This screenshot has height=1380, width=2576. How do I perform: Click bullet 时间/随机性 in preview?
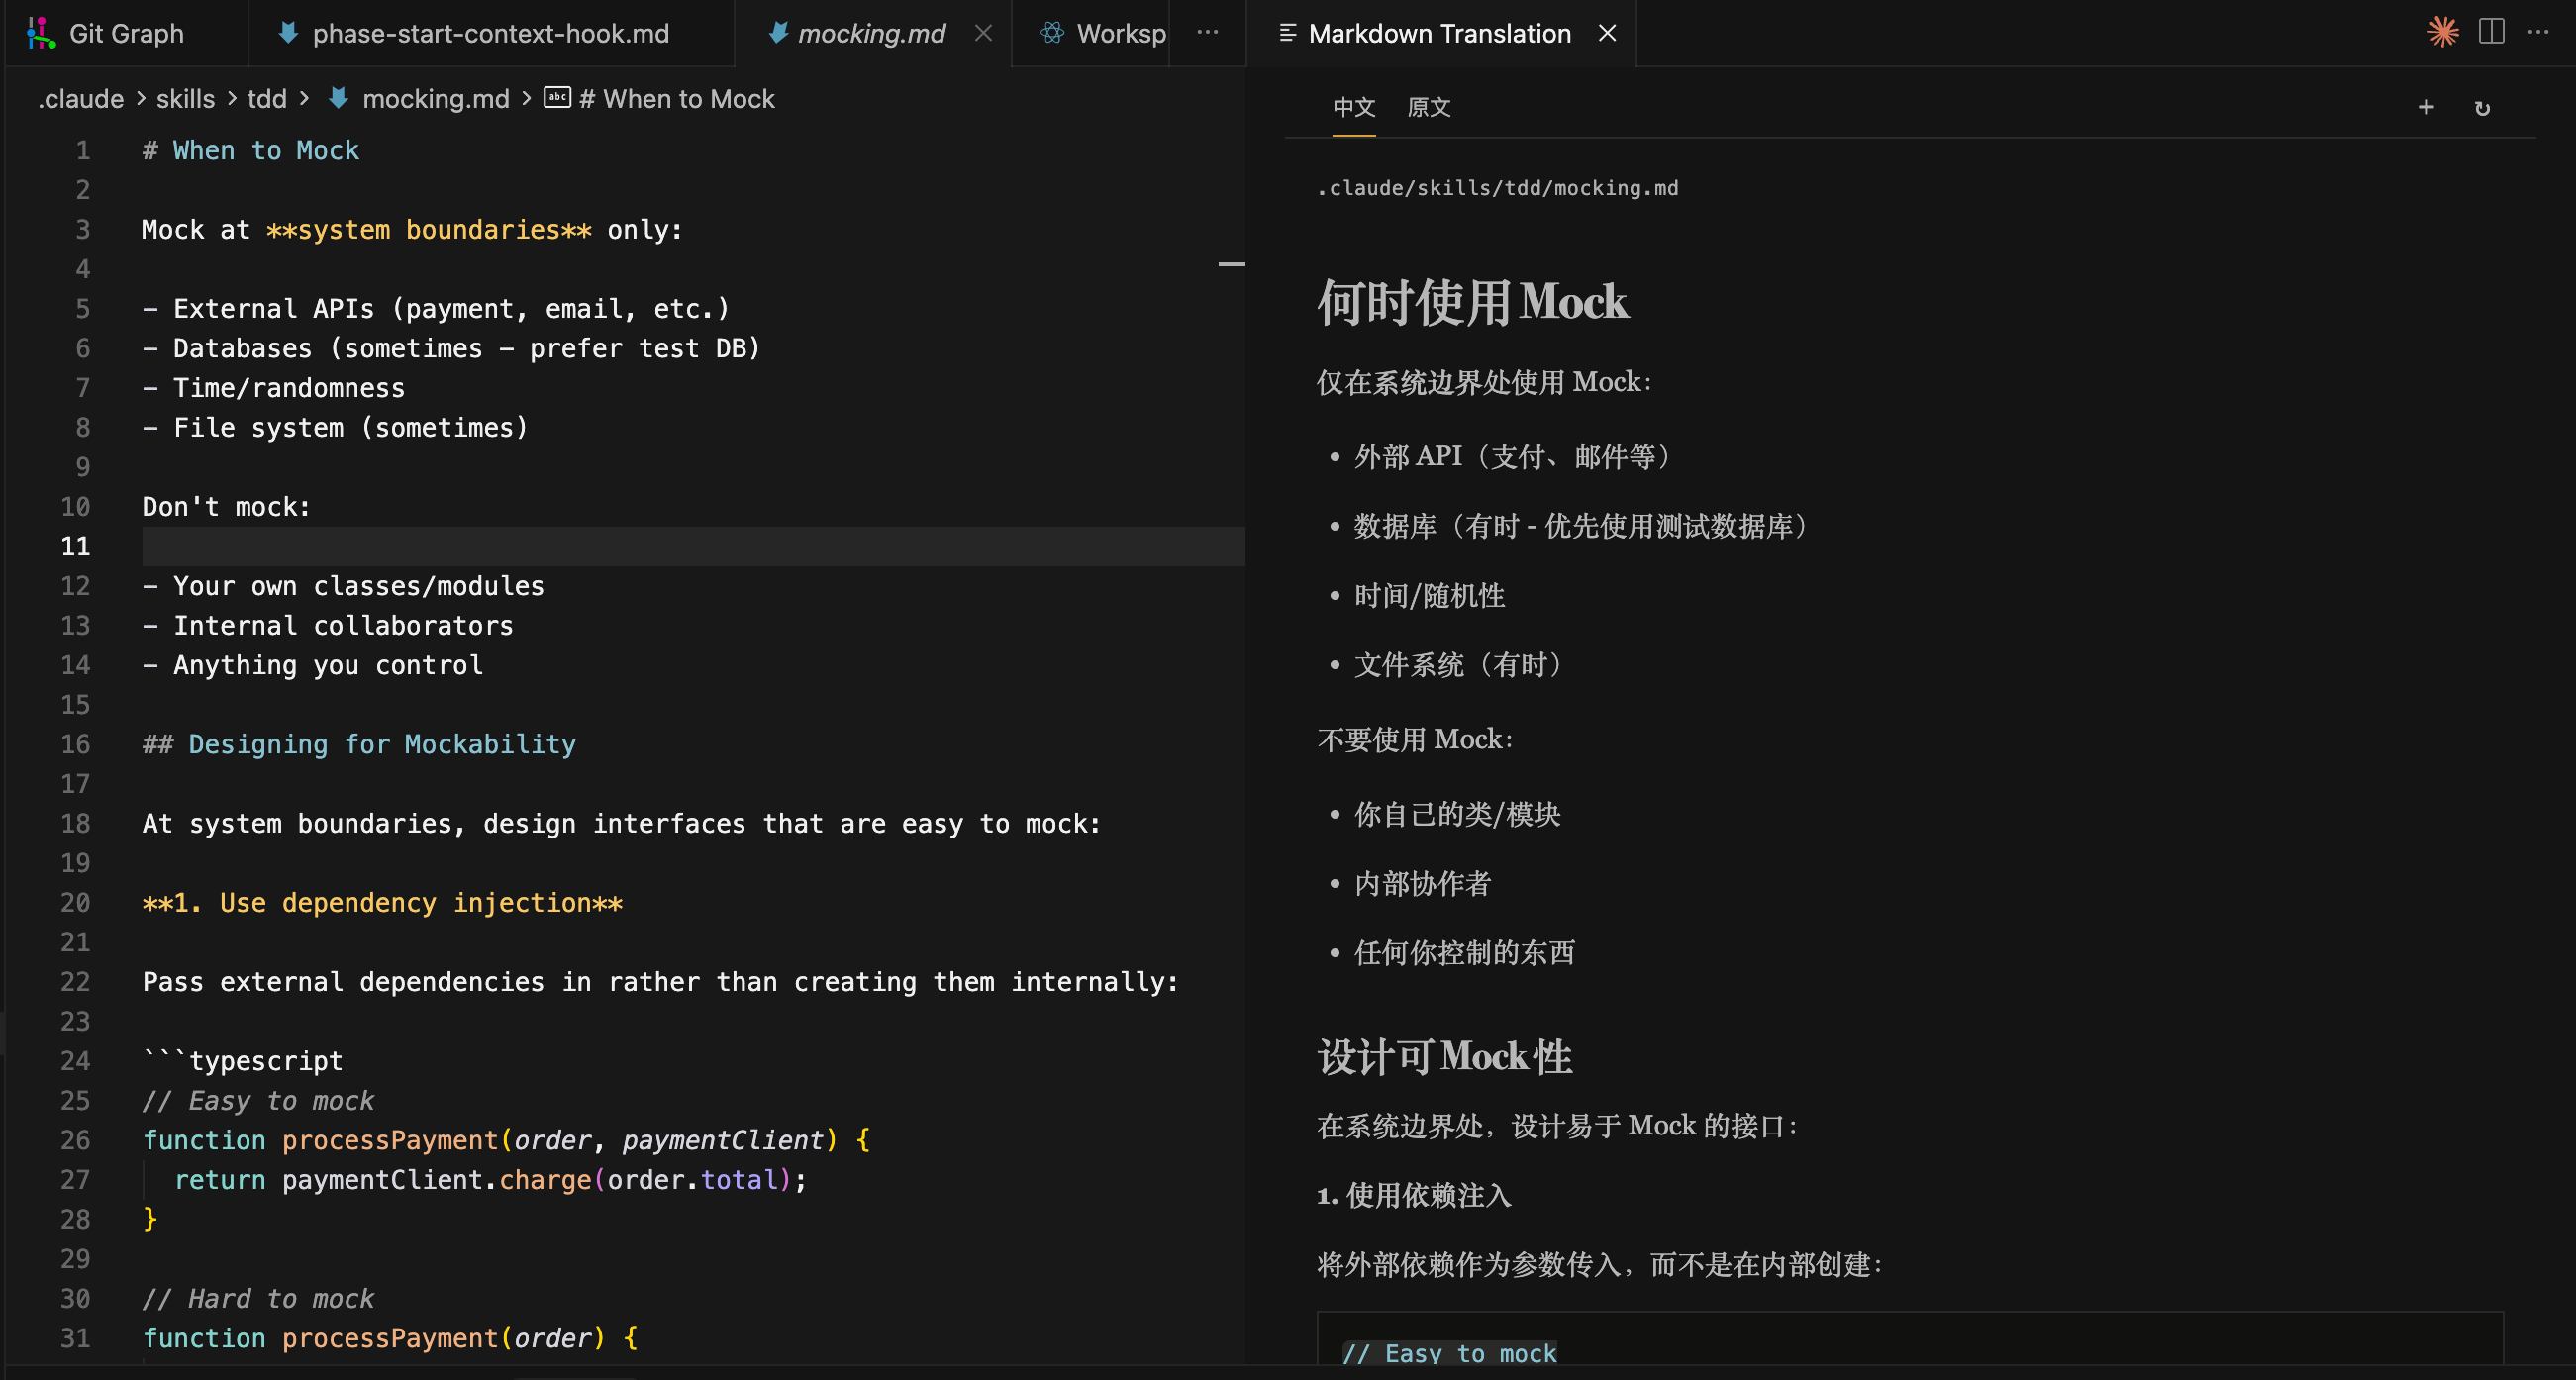(x=1429, y=596)
